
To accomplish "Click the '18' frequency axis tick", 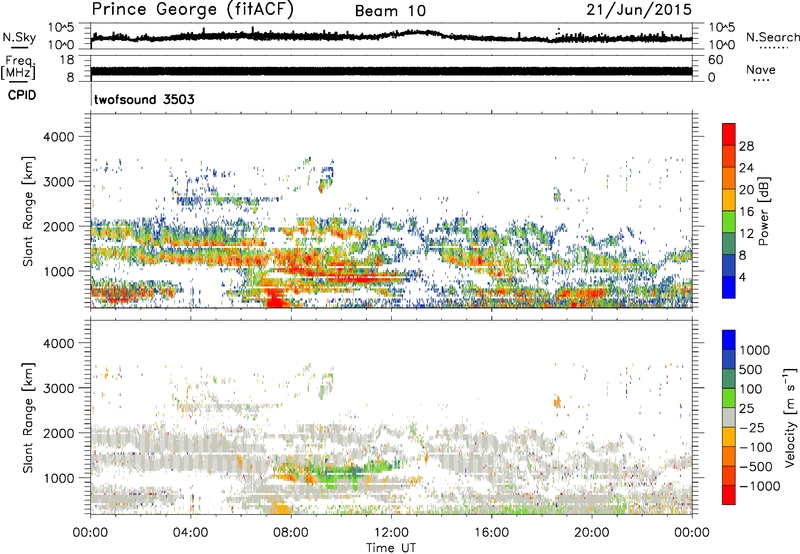I will (67, 60).
